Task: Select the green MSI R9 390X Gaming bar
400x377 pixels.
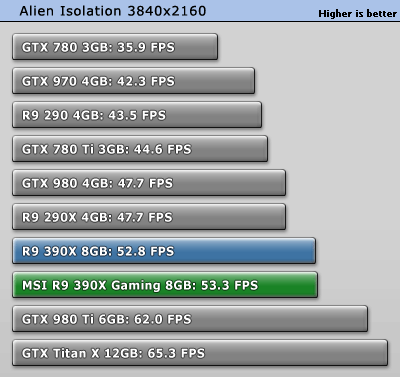Action: pos(165,285)
